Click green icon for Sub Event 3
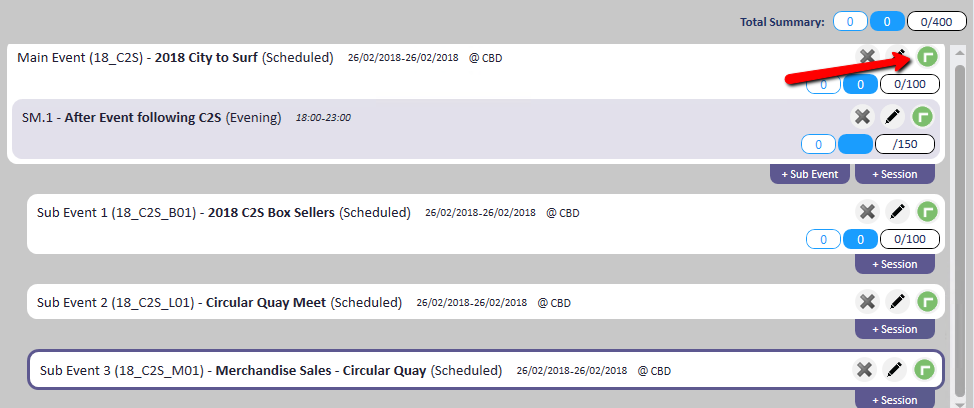 pyautogui.click(x=925, y=369)
